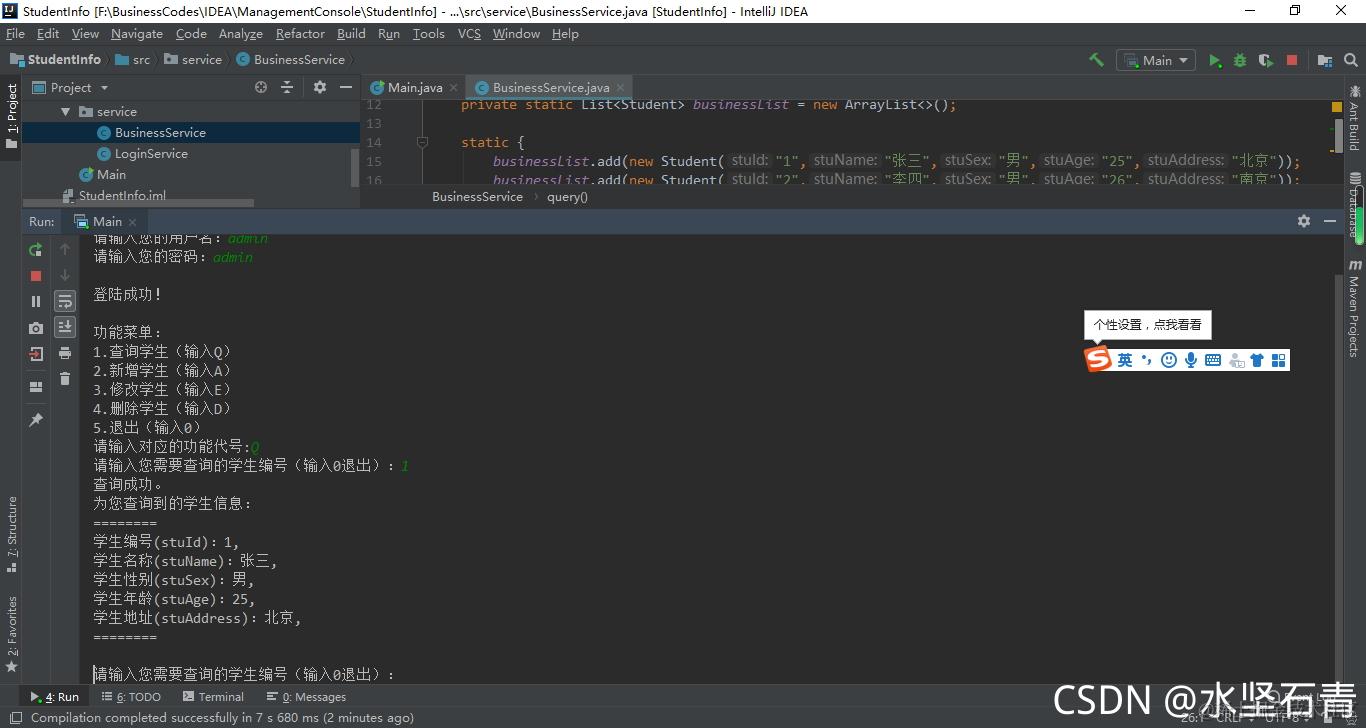Image resolution: width=1366 pixels, height=728 pixels.
Task: Click the editor vertical scrollbar
Action: click(x=1337, y=135)
